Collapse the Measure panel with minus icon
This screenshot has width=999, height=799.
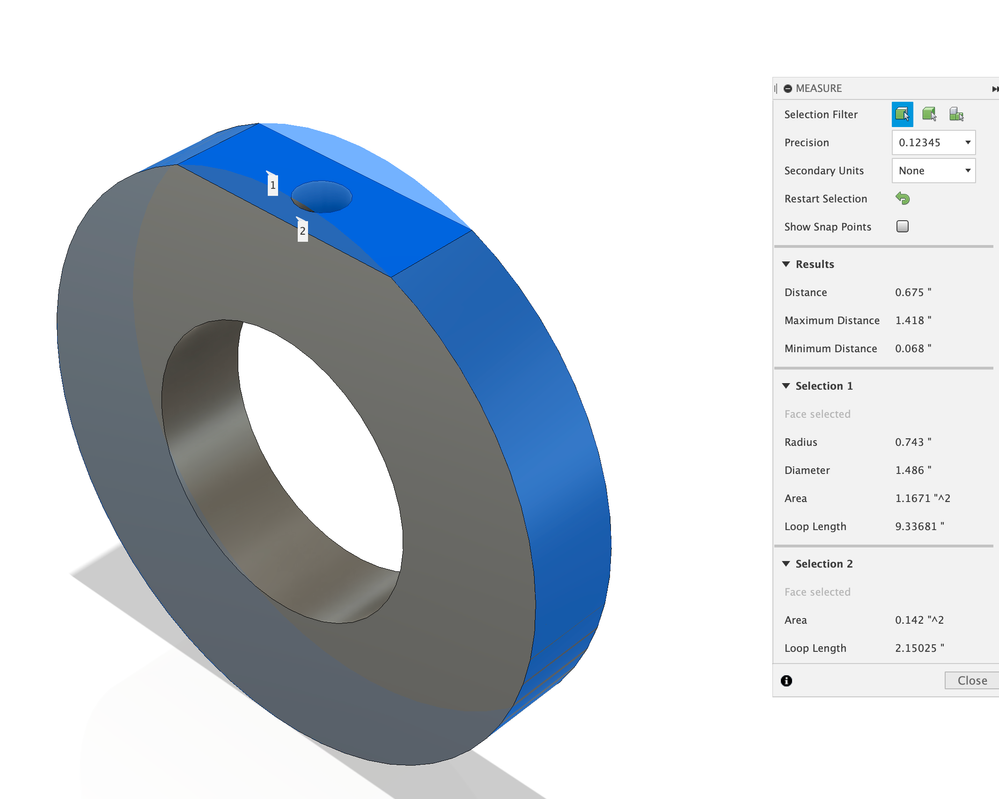[788, 89]
